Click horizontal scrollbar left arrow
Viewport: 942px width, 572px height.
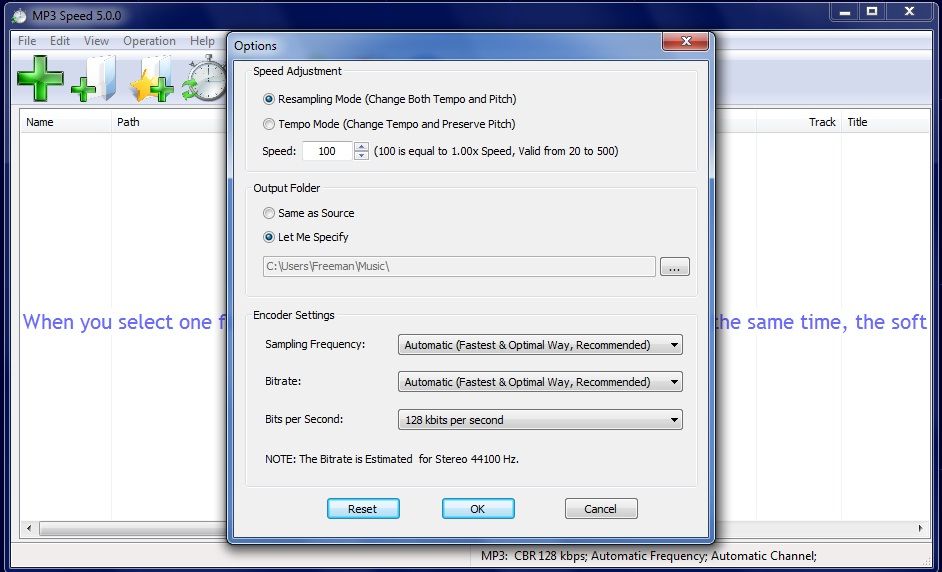tap(29, 529)
